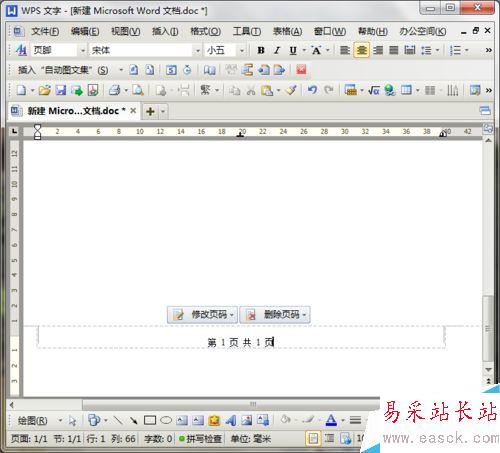Click the font color A icon
500x453 pixels.
pos(331,421)
